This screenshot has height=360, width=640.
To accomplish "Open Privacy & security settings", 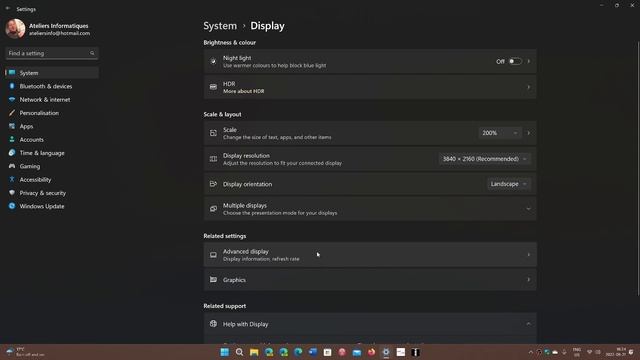I will click(52, 193).
